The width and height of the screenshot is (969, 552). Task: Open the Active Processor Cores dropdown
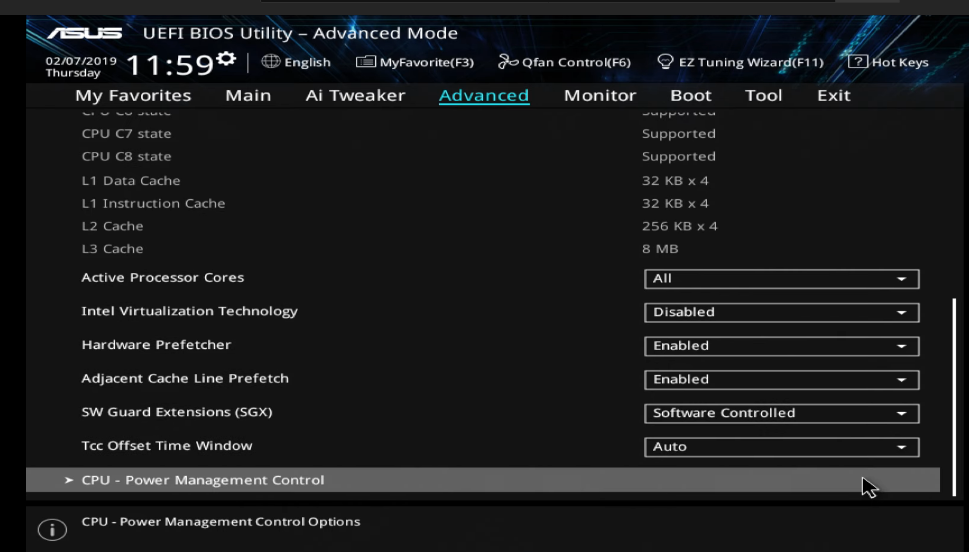[x=781, y=279]
